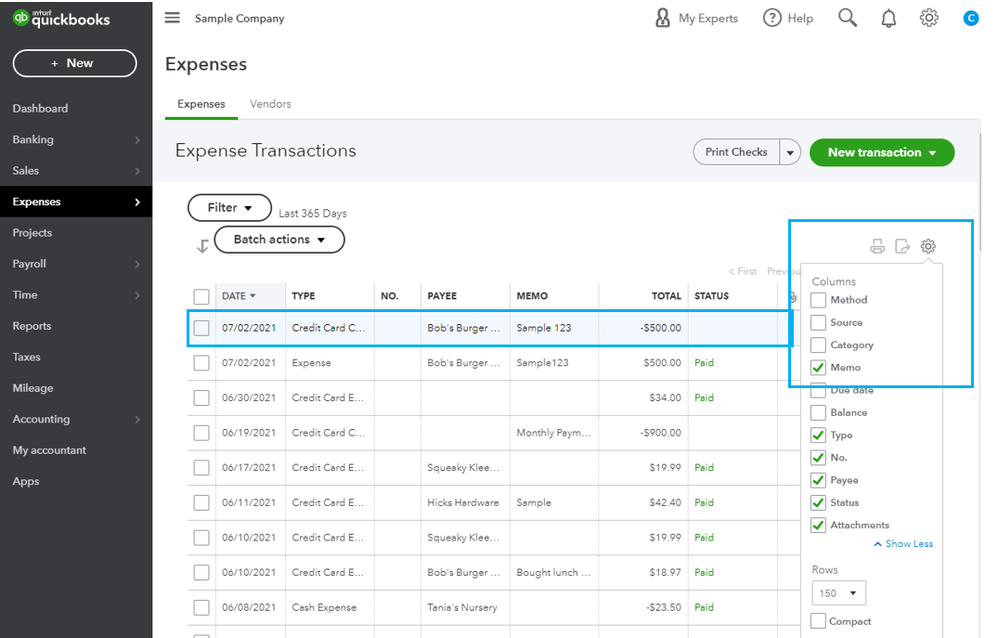The height and width of the screenshot is (638, 998).
Task: Open Projects in sidebar
Action: coord(32,232)
